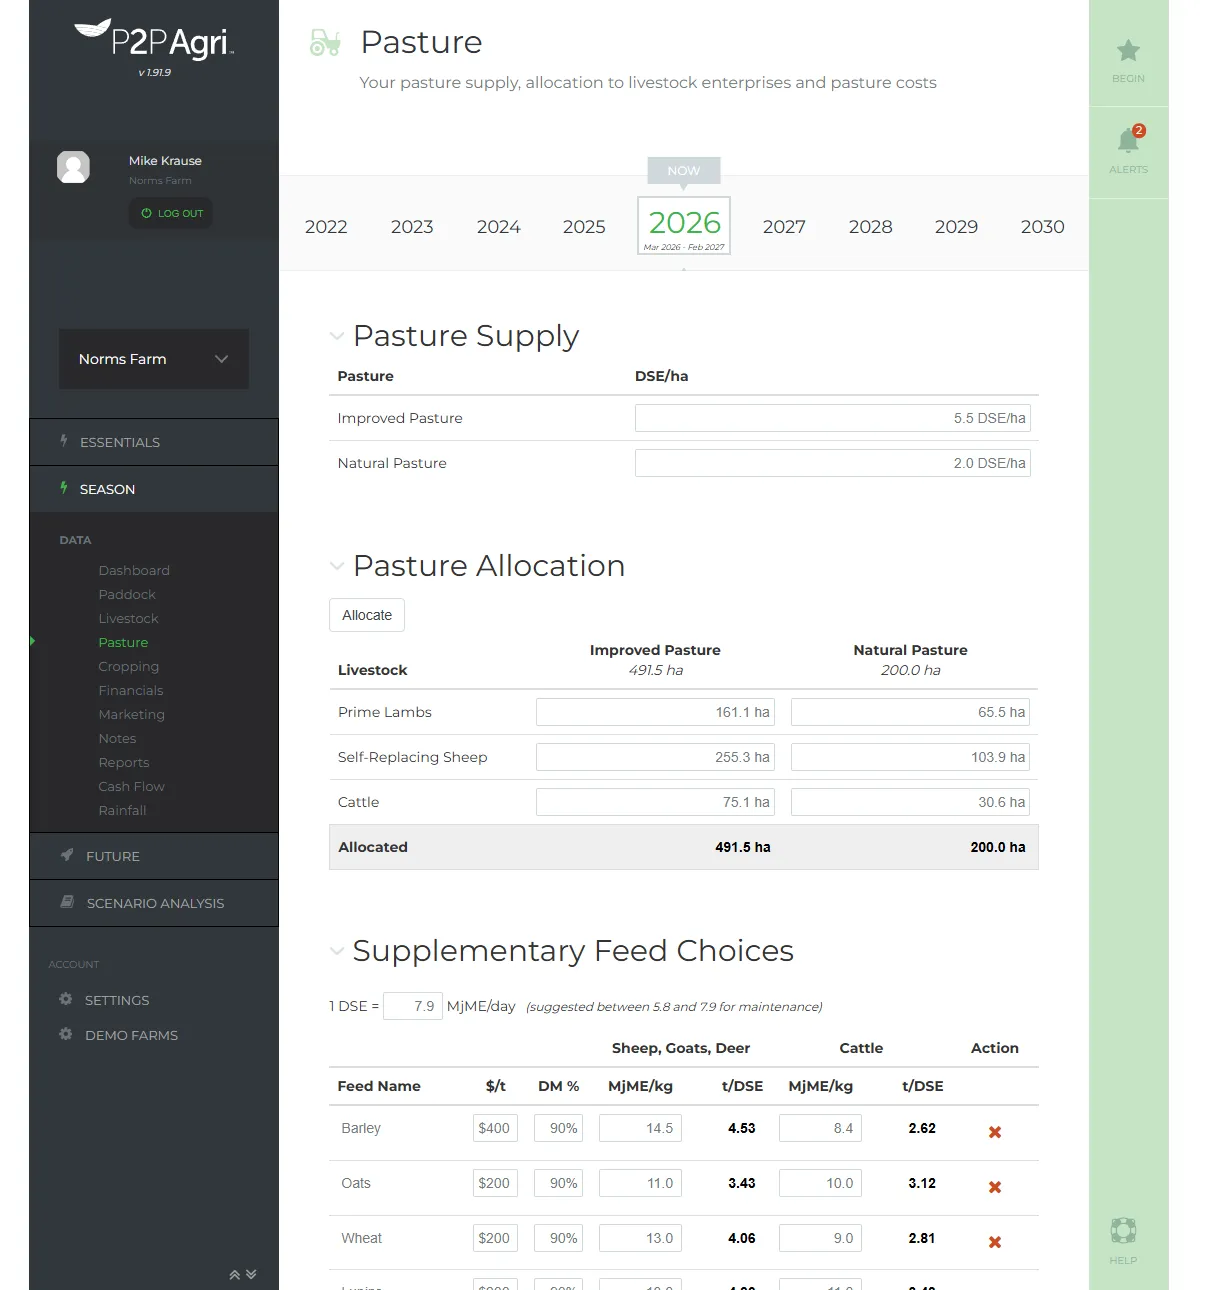The image size is (1225, 1290).
Task: Click the P2P Agri logo
Action: click(154, 40)
